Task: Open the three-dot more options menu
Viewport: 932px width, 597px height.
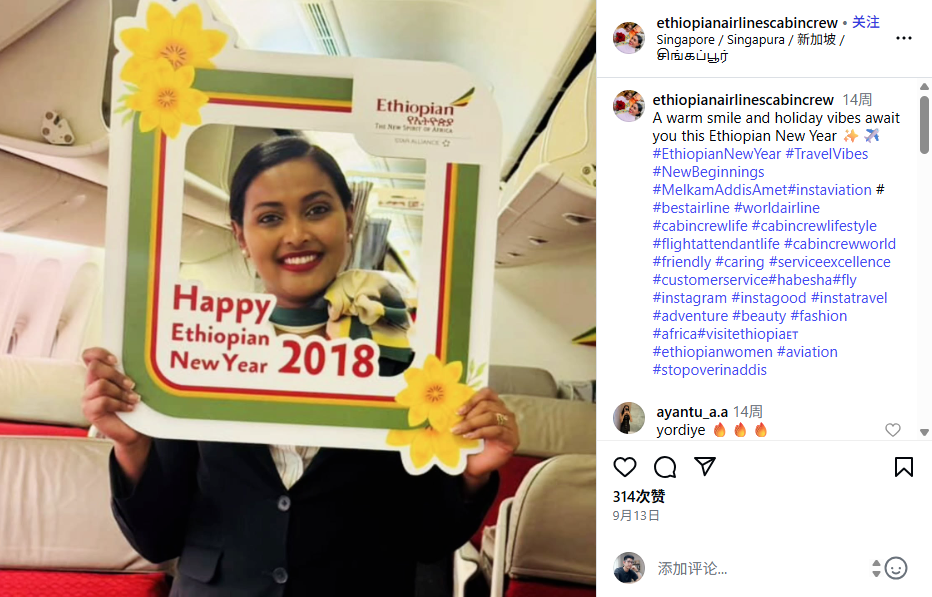Action: (x=903, y=38)
